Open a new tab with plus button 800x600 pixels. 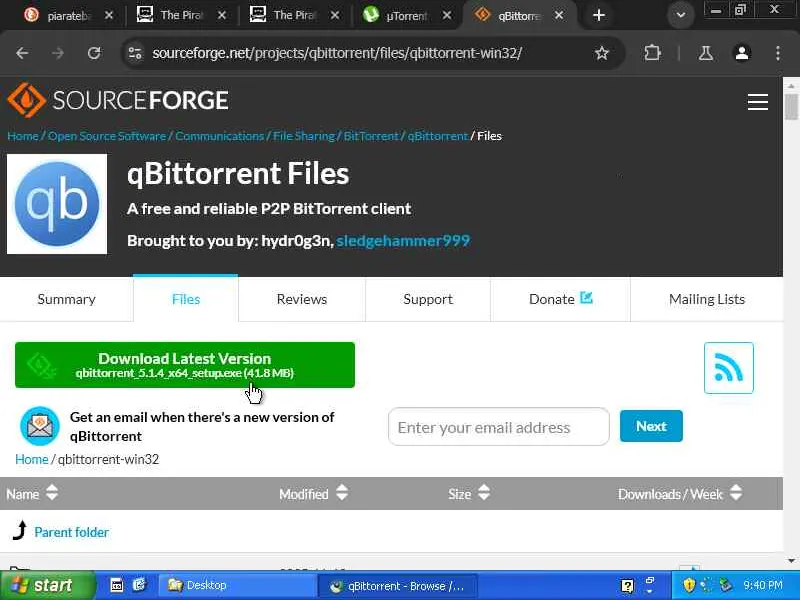[599, 15]
